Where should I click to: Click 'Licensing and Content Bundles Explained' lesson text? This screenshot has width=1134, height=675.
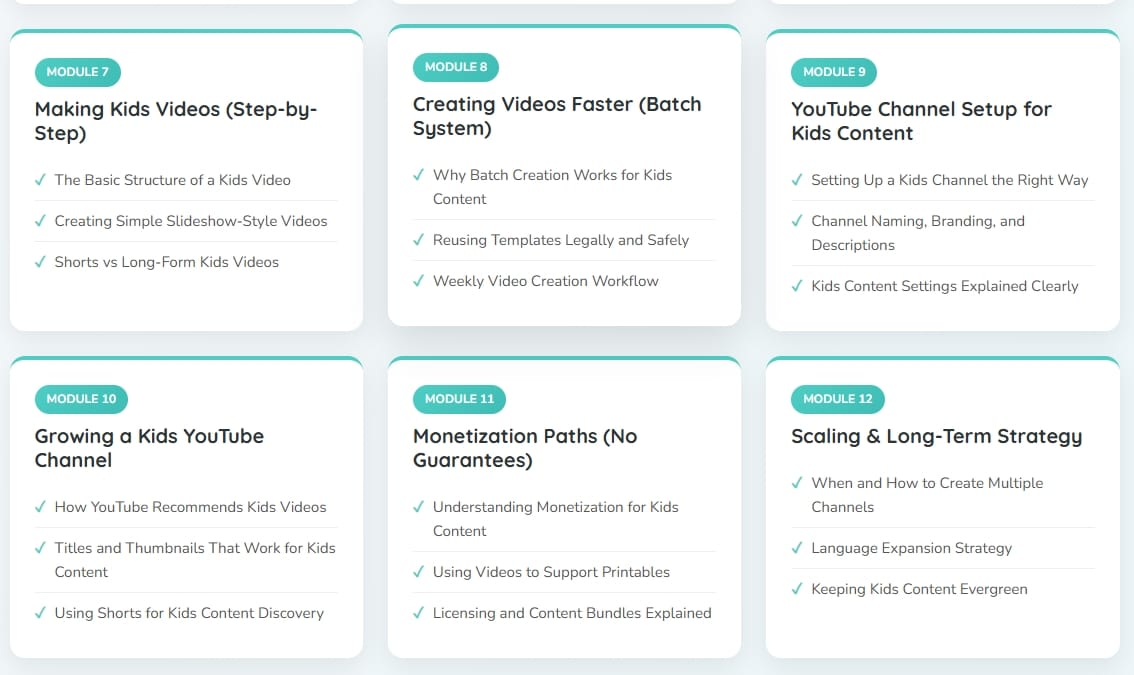pyautogui.click(x=572, y=613)
